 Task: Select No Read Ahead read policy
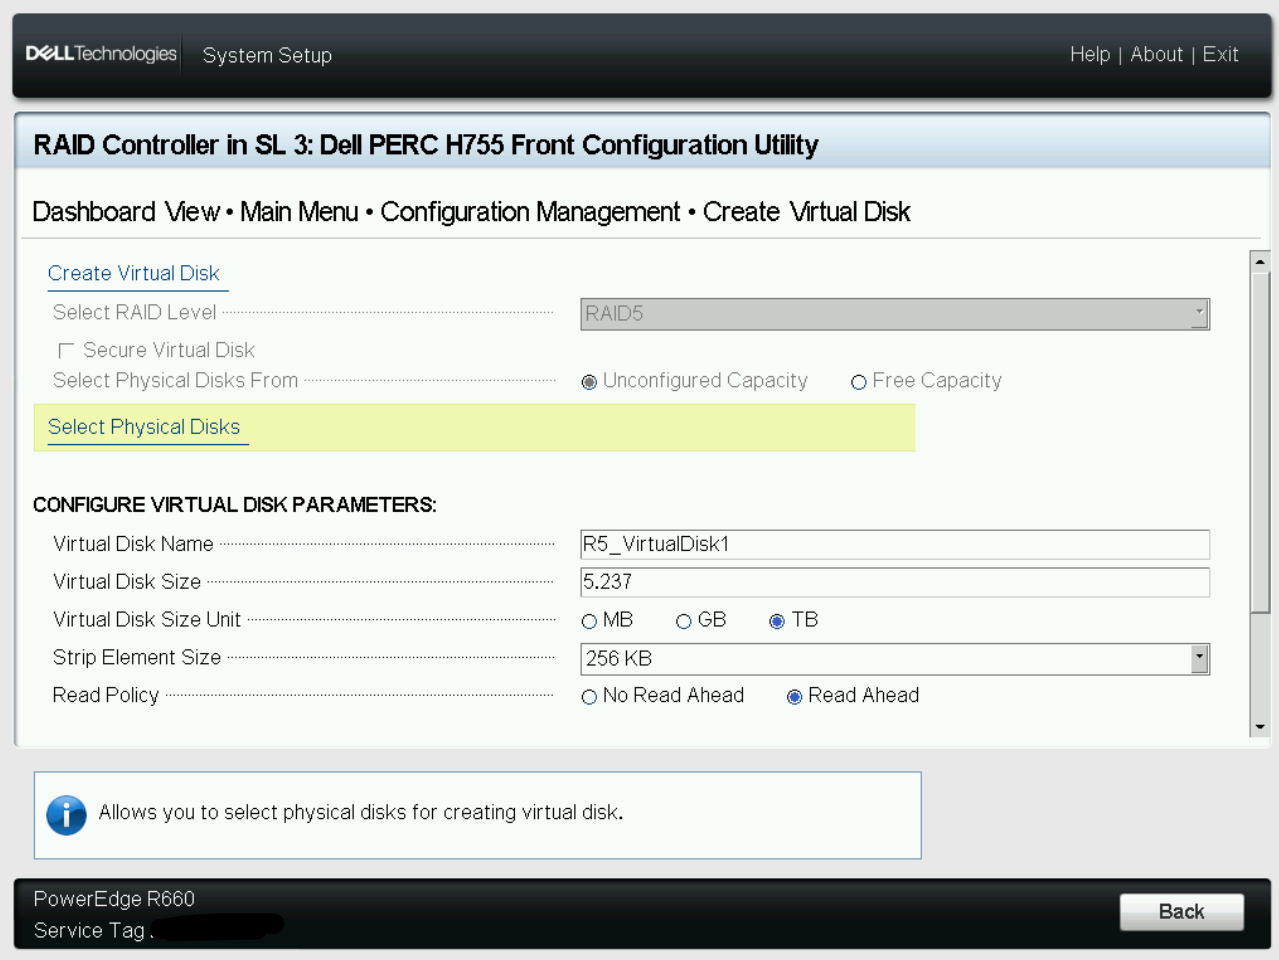click(x=589, y=697)
